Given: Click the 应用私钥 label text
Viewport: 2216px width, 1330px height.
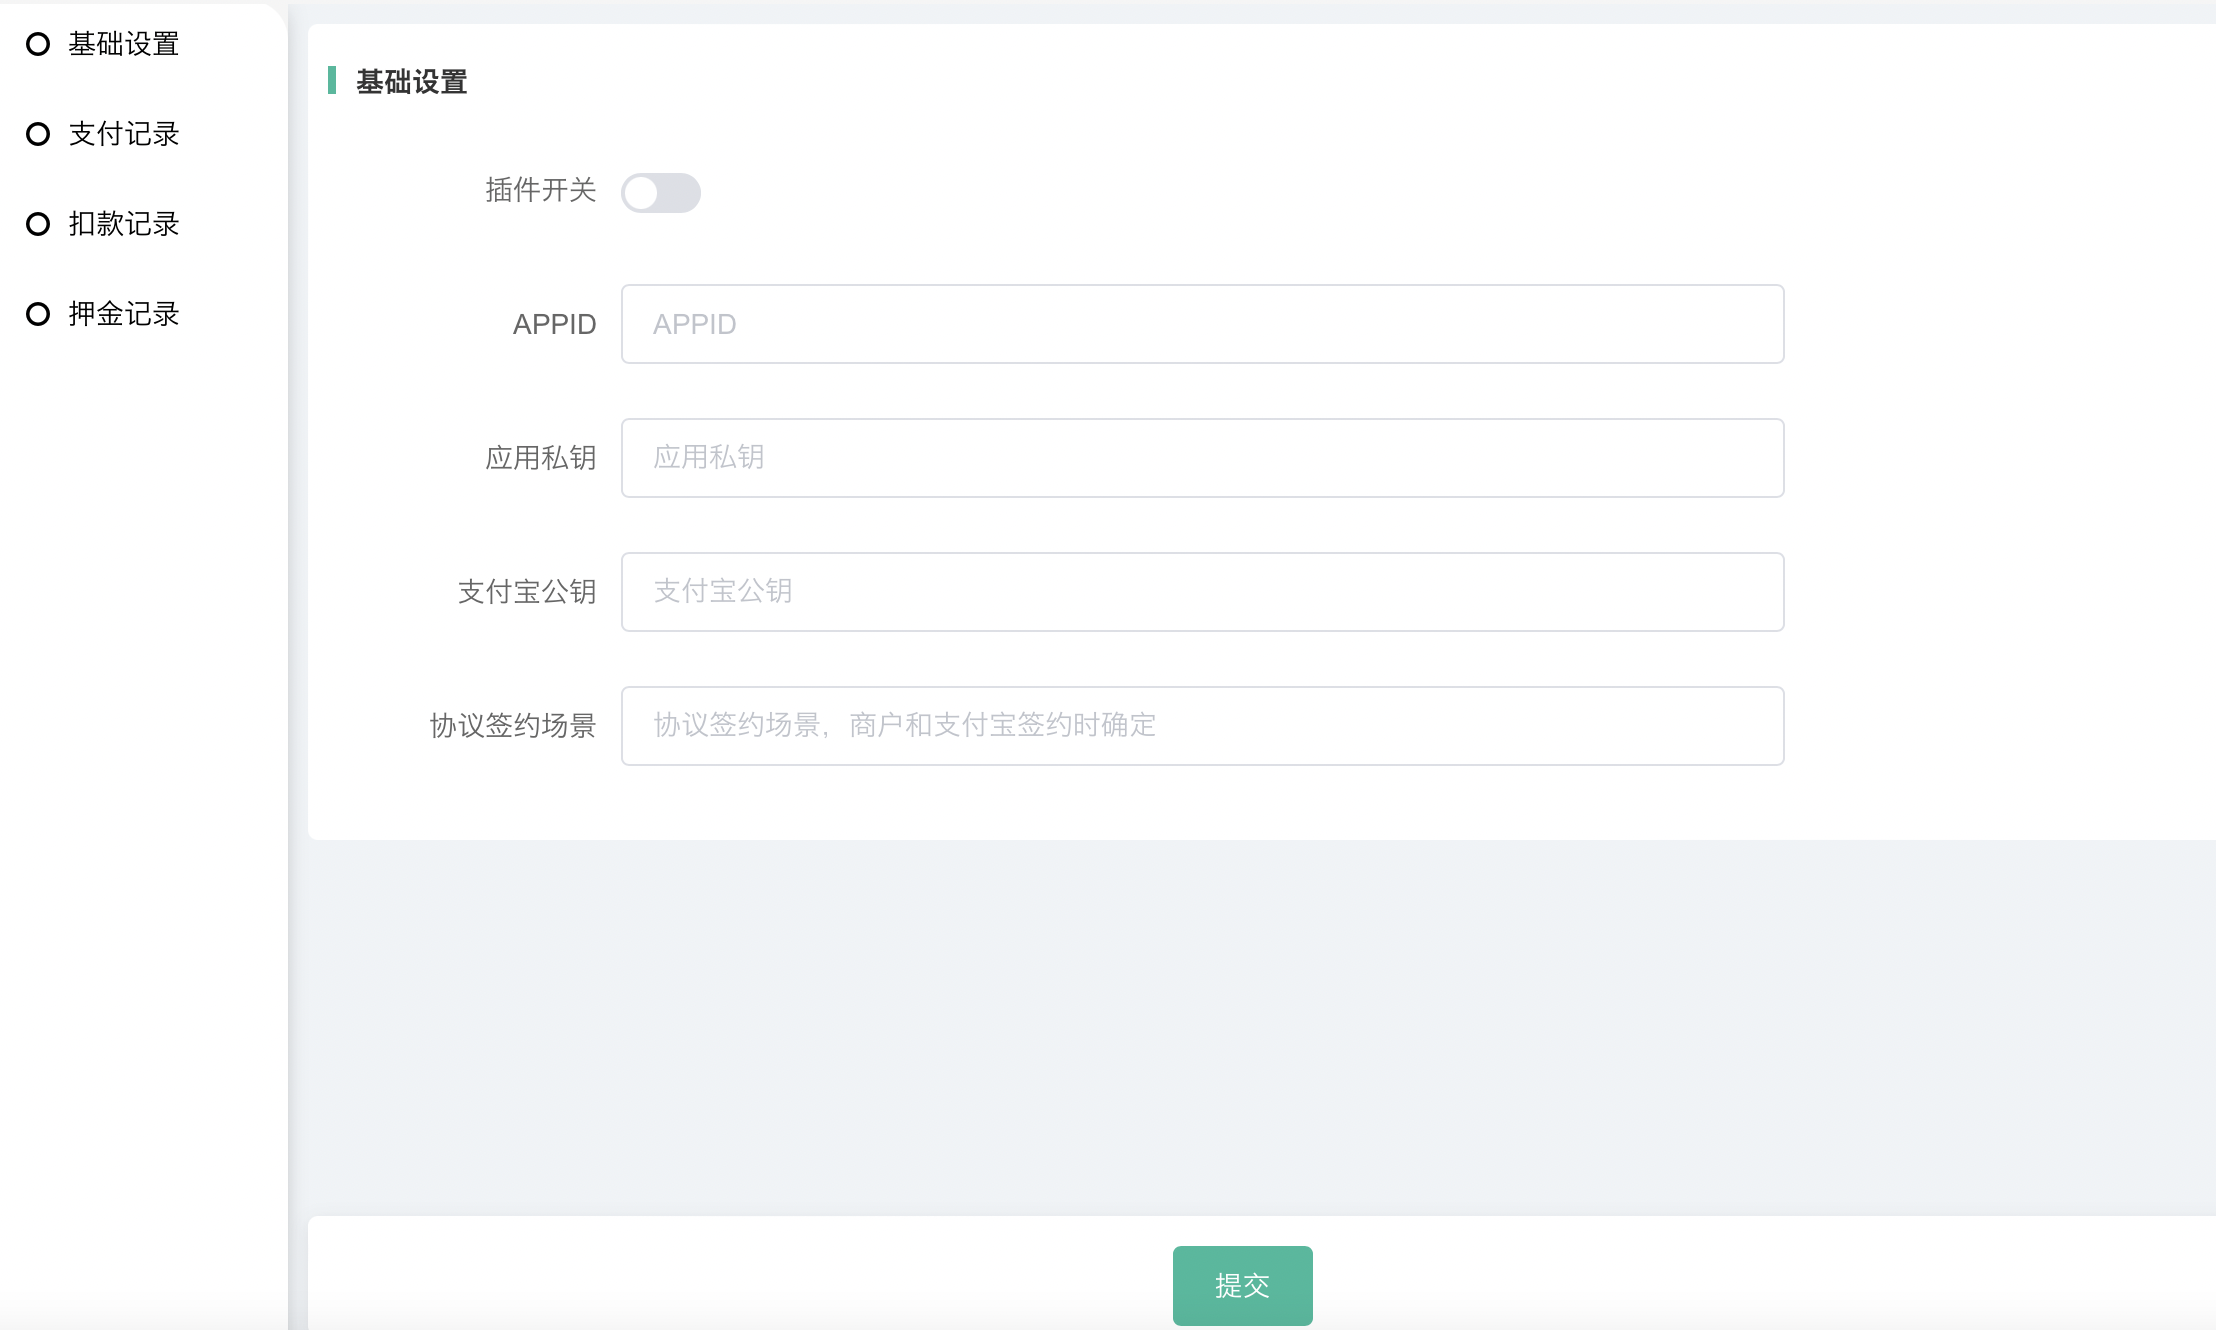Looking at the screenshot, I should (540, 458).
